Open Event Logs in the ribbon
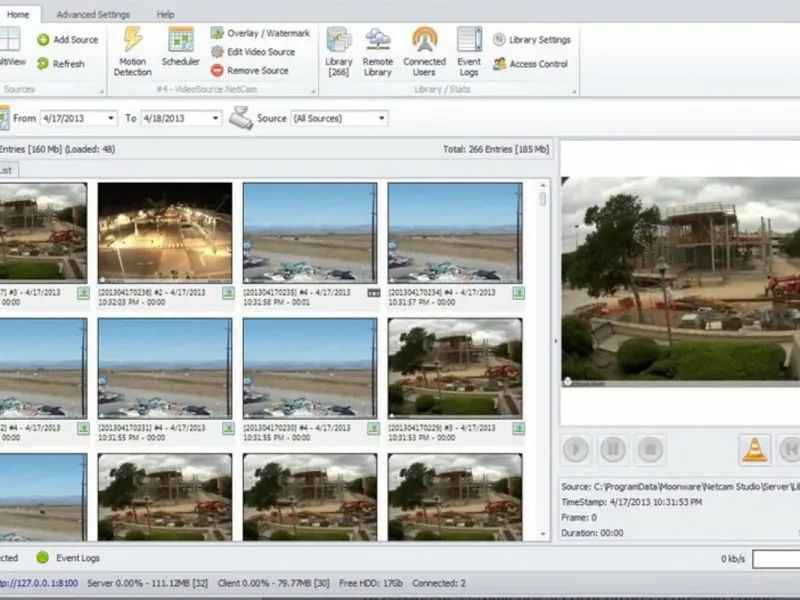 click(x=469, y=51)
